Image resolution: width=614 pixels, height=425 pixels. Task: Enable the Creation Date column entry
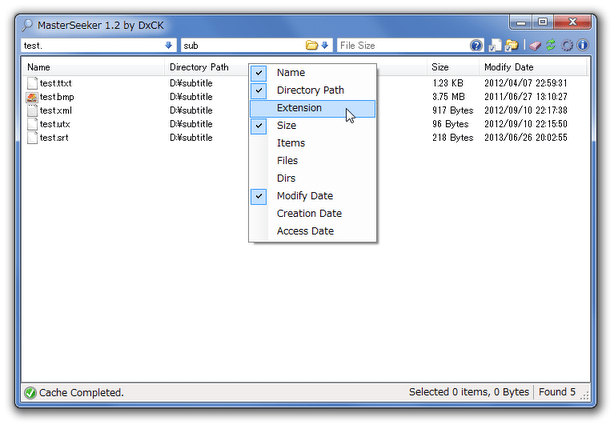(x=312, y=214)
